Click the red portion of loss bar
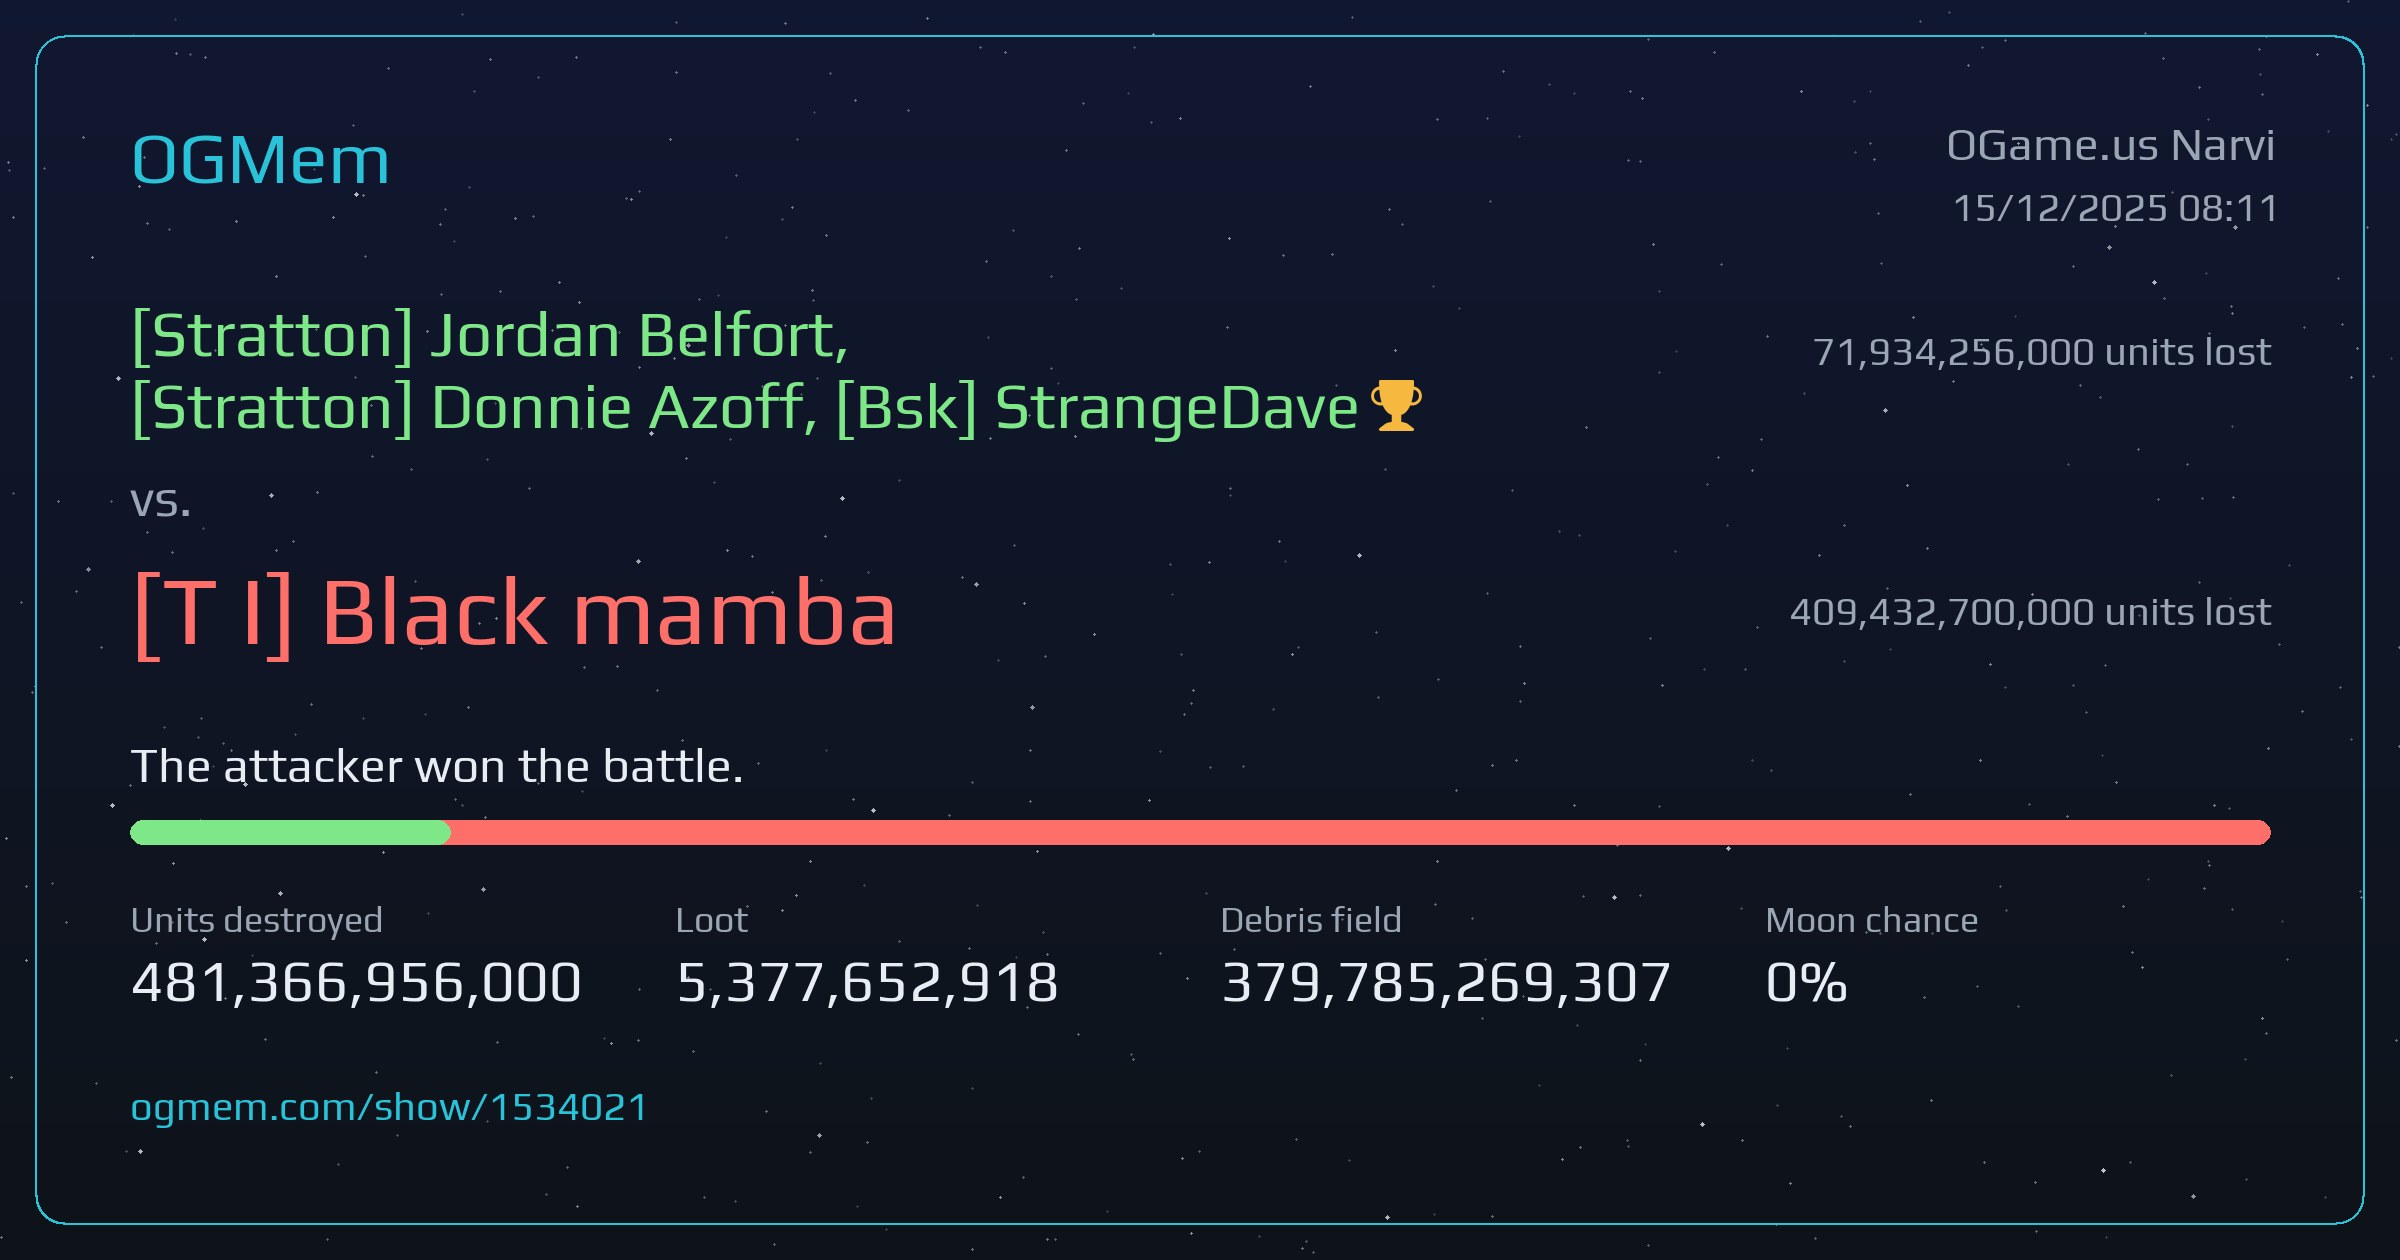The height and width of the screenshot is (1260, 2400). click(x=1360, y=832)
